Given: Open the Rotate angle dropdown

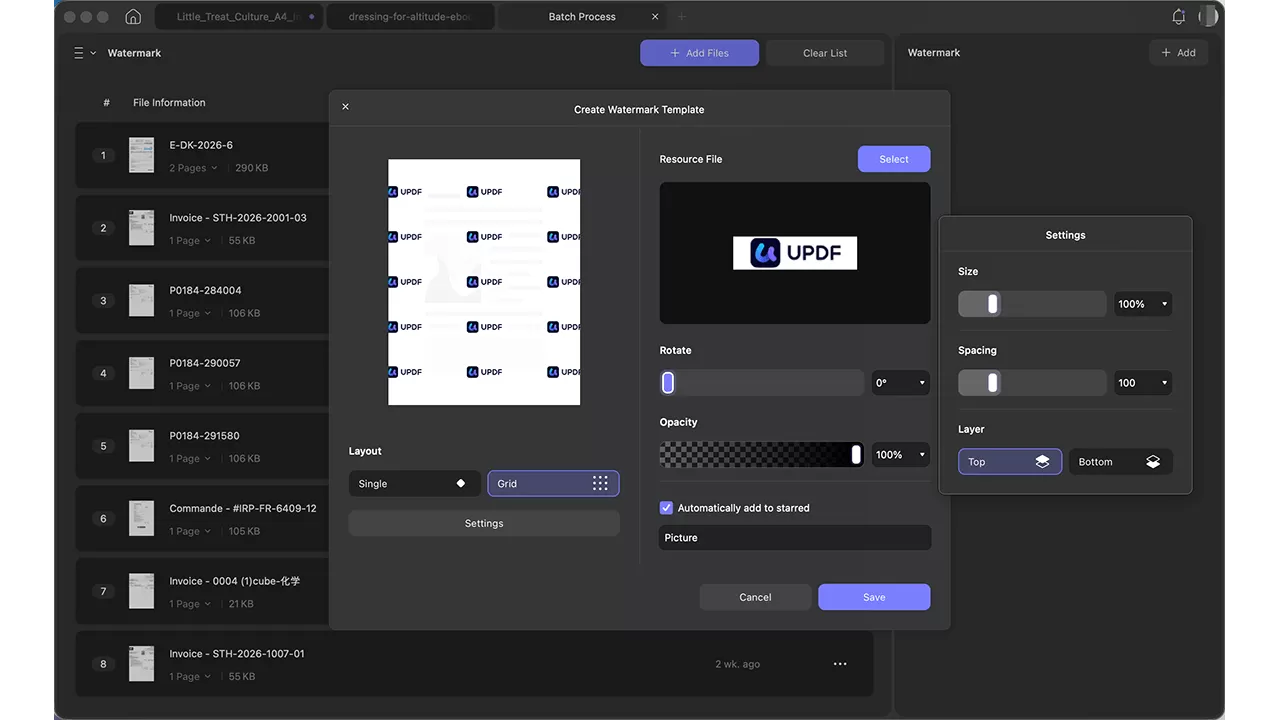Looking at the screenshot, I should point(901,383).
